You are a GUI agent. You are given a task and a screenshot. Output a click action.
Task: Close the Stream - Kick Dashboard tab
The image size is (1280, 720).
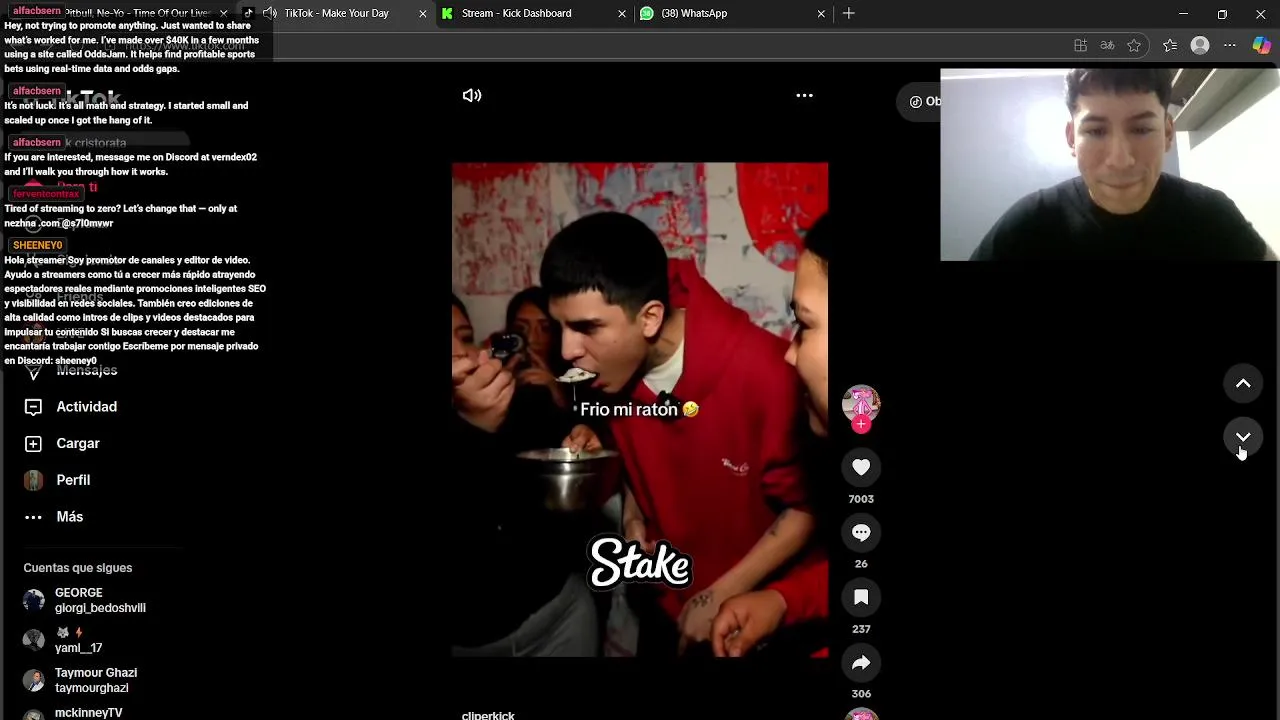click(x=622, y=14)
